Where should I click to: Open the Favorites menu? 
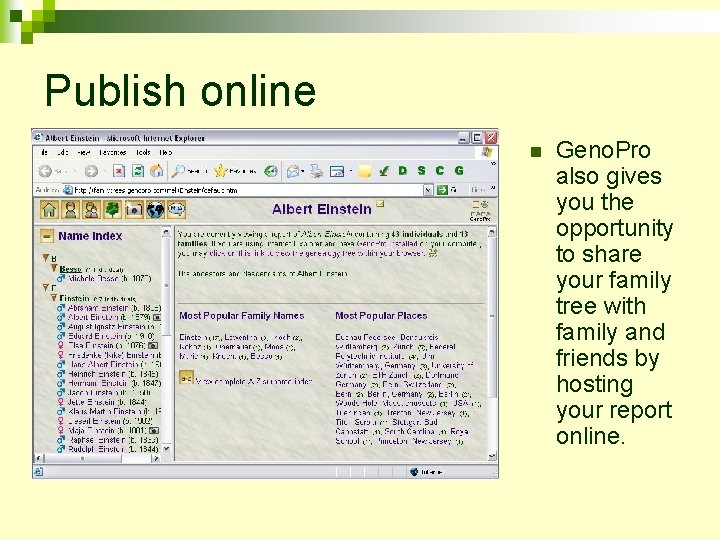112,152
